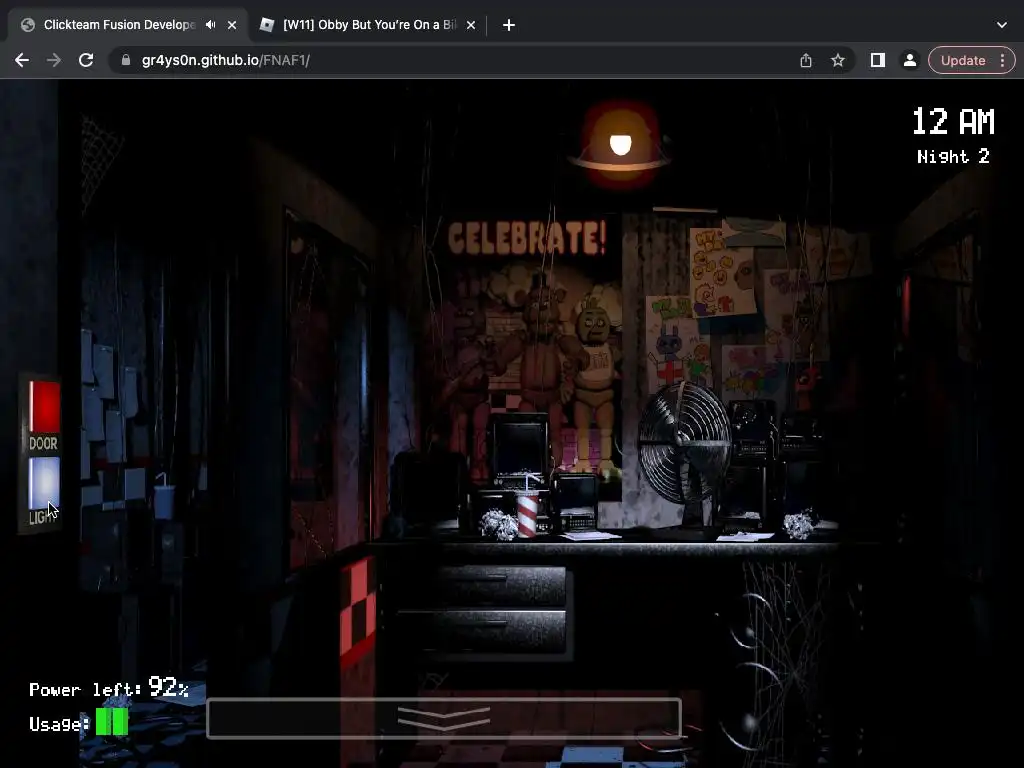The image size is (1024, 768).
Task: Switch to Clickteam Fusion Developer tab
Action: click(x=119, y=25)
